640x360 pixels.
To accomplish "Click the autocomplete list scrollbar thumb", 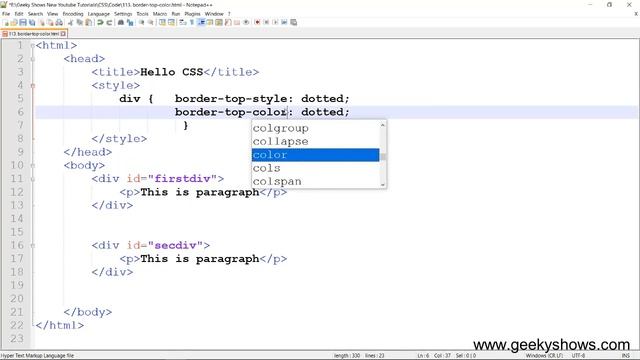I will (383, 157).
